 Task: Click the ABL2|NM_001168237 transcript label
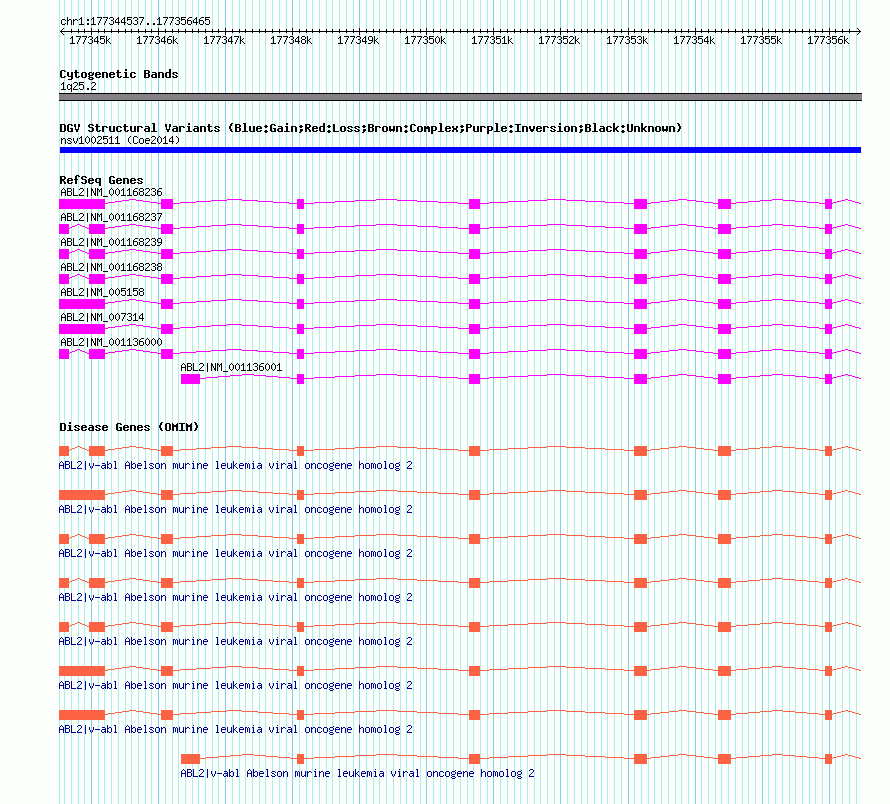pos(111,217)
